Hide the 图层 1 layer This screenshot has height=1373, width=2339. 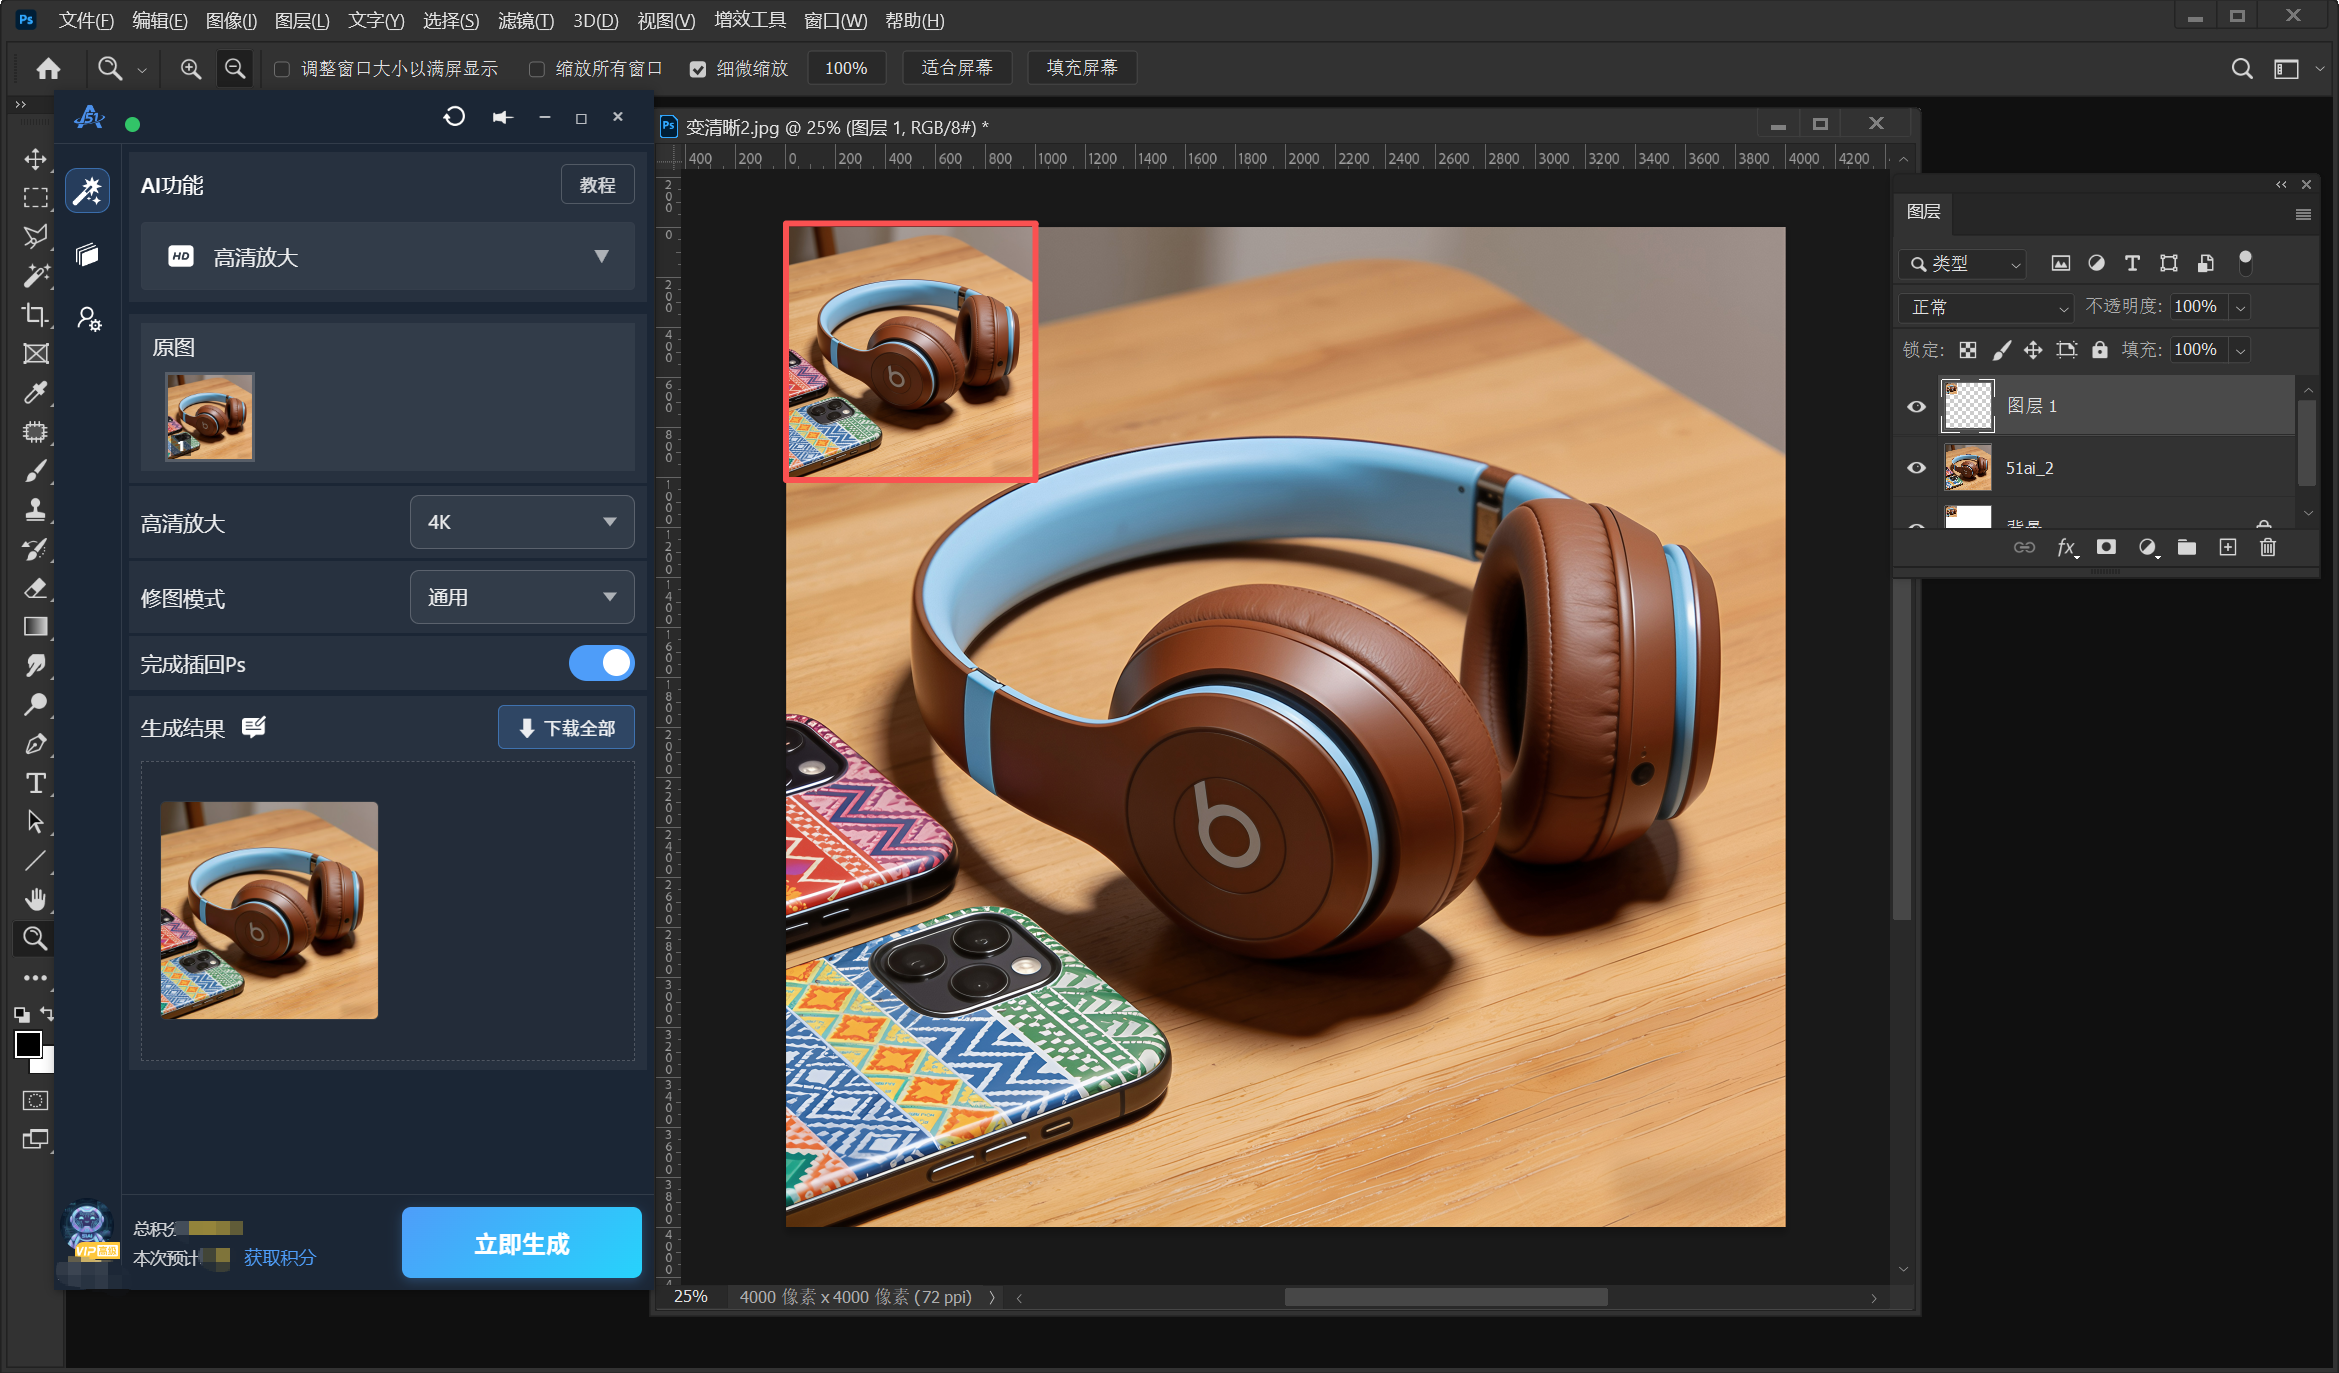coord(1916,406)
